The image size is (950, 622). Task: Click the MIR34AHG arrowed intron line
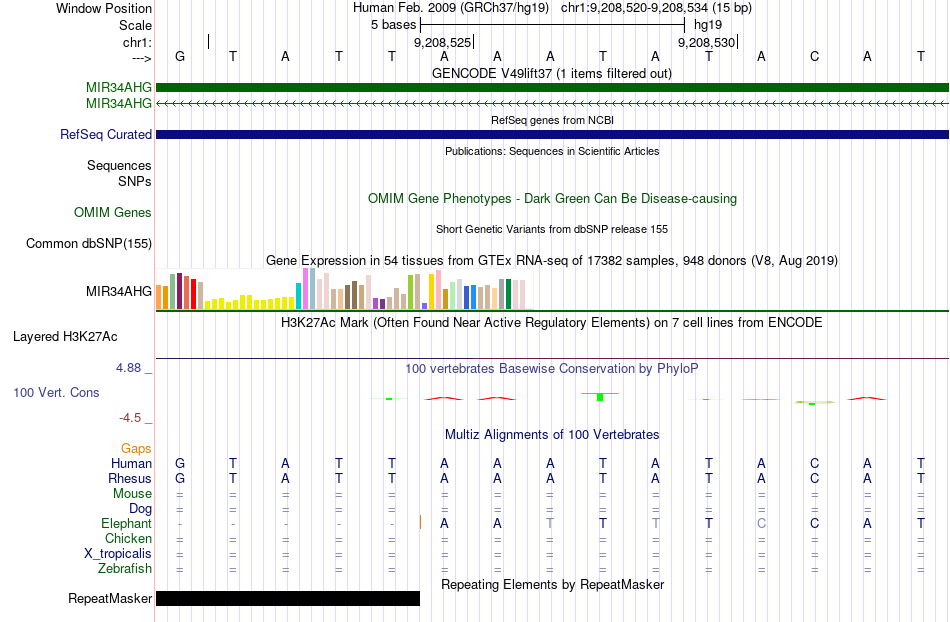click(x=552, y=104)
